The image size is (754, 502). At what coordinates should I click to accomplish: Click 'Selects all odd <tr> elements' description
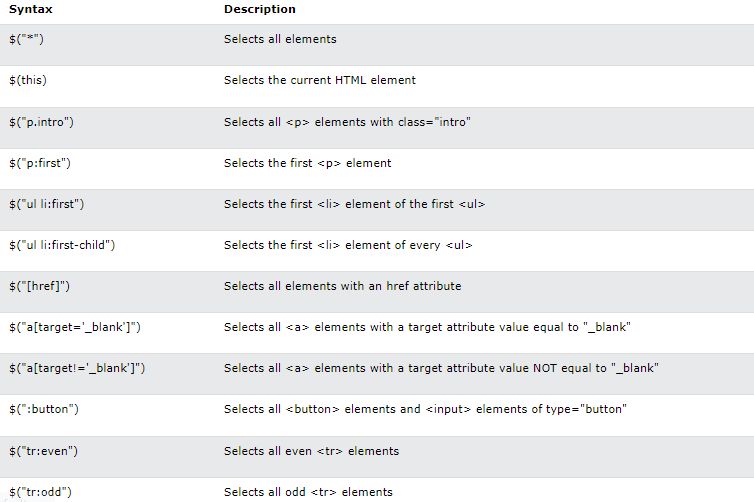(308, 492)
